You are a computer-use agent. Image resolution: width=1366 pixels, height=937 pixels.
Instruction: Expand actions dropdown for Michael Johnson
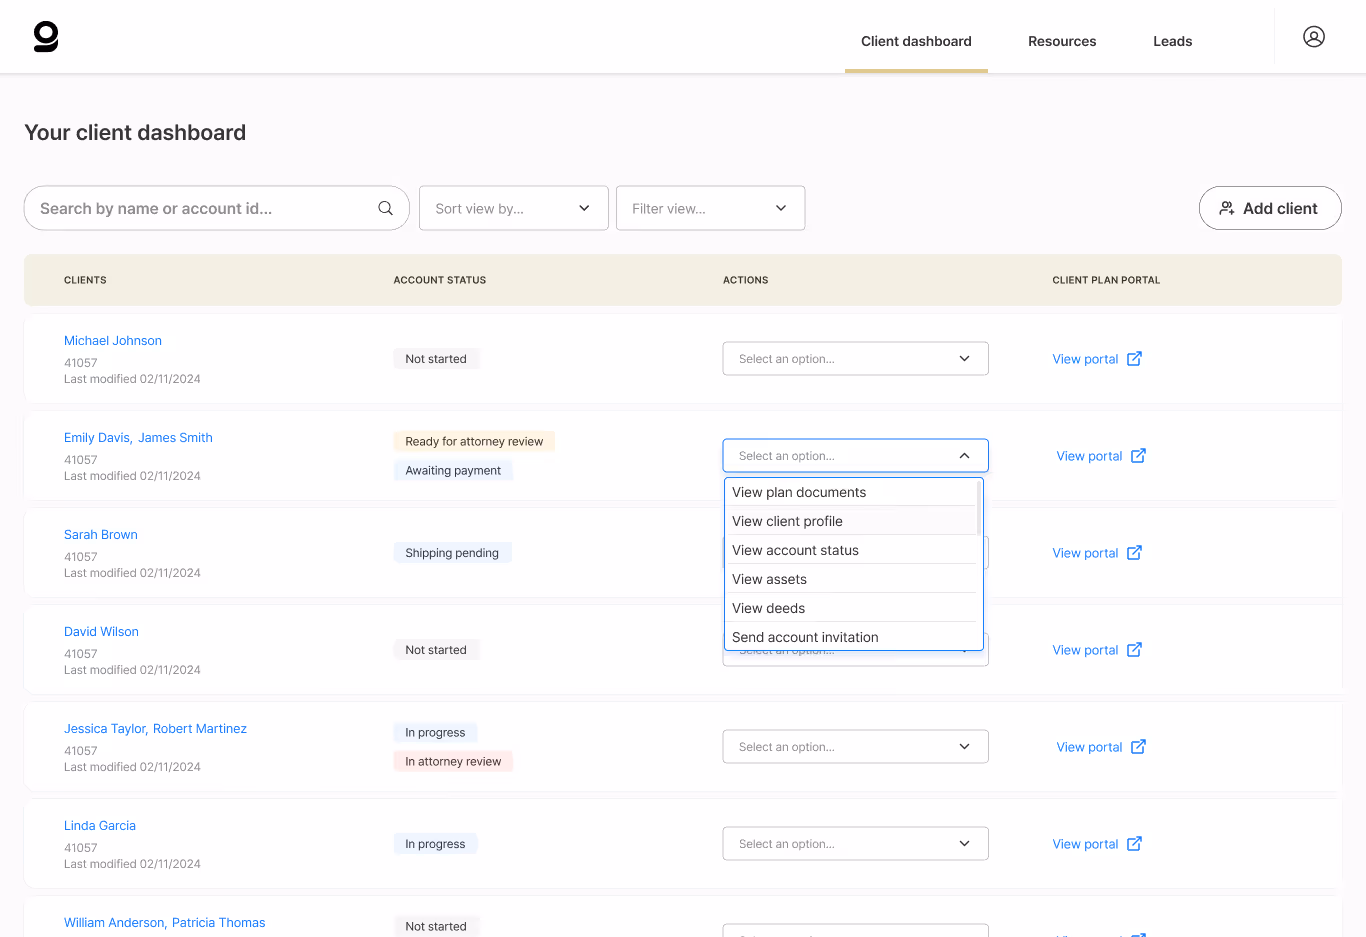[x=855, y=359]
